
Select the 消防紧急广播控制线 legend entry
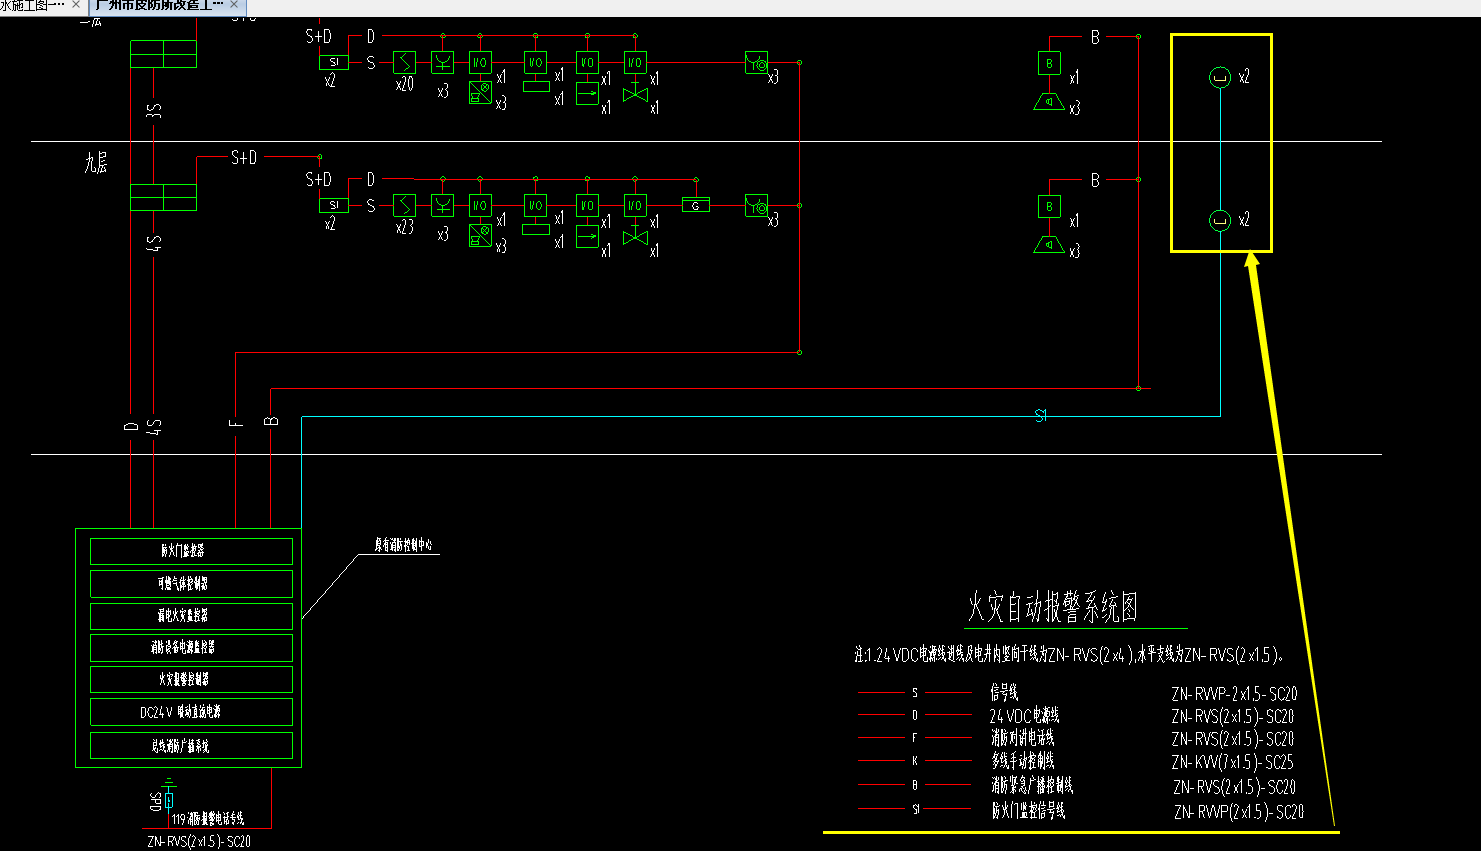tap(1032, 786)
